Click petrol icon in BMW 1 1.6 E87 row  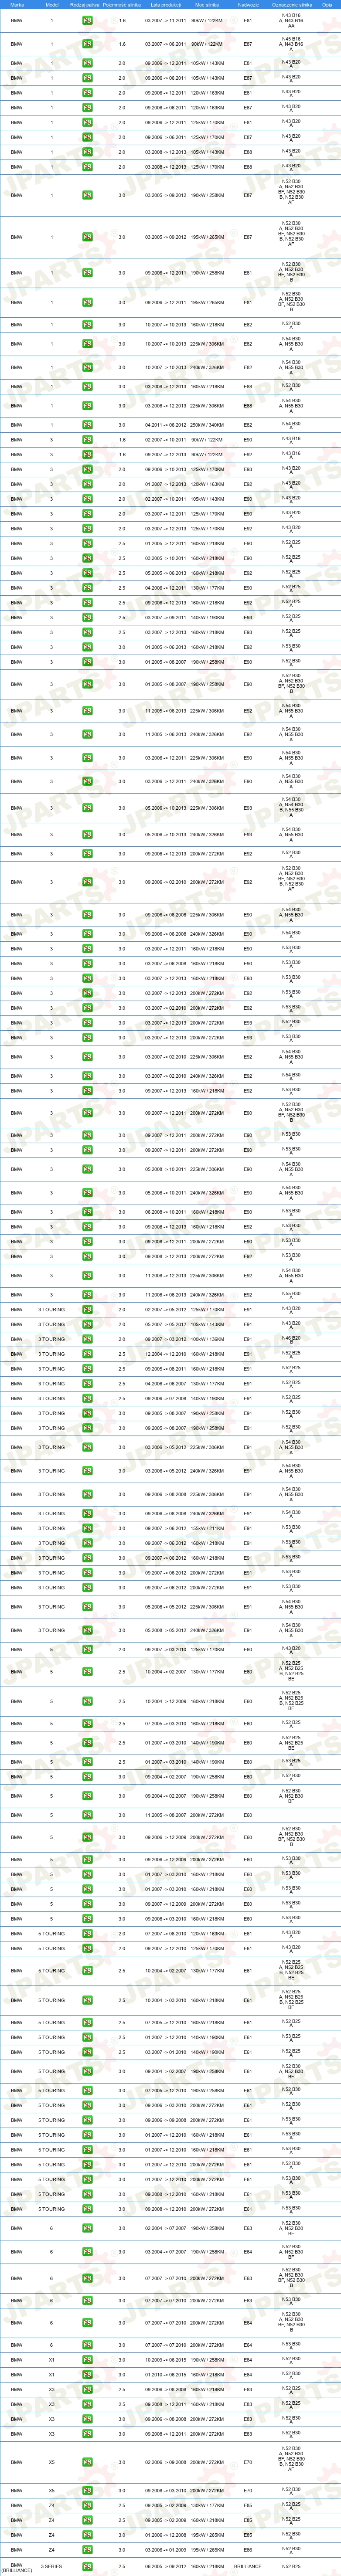click(88, 44)
